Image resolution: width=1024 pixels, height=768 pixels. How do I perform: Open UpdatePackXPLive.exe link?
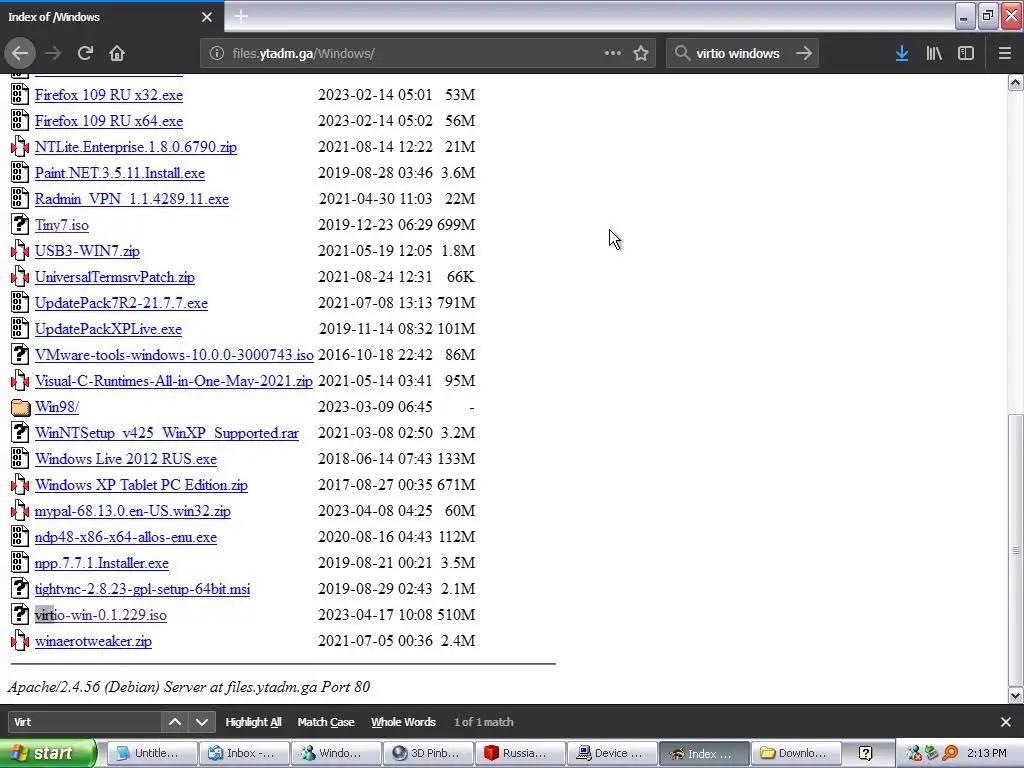[108, 329]
